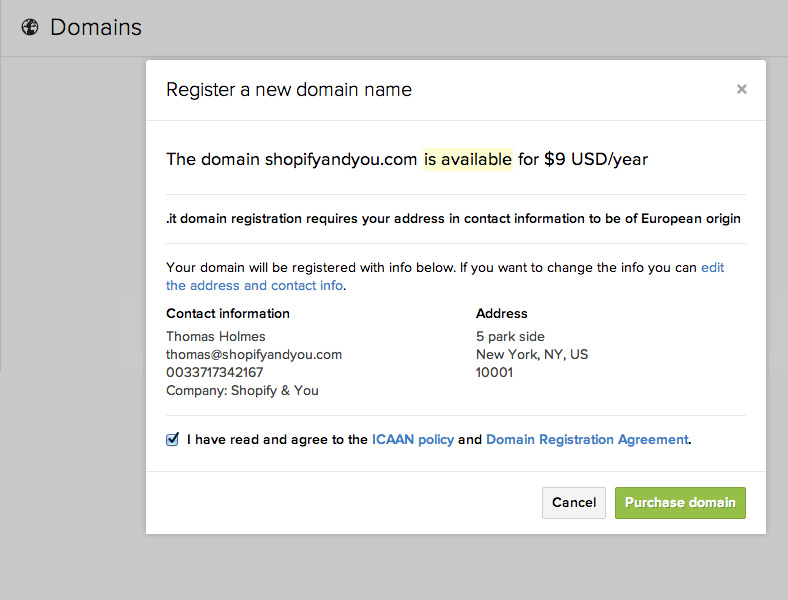Click the highlighted 'is available' text
Screen dimensions: 788x600
click(468, 159)
